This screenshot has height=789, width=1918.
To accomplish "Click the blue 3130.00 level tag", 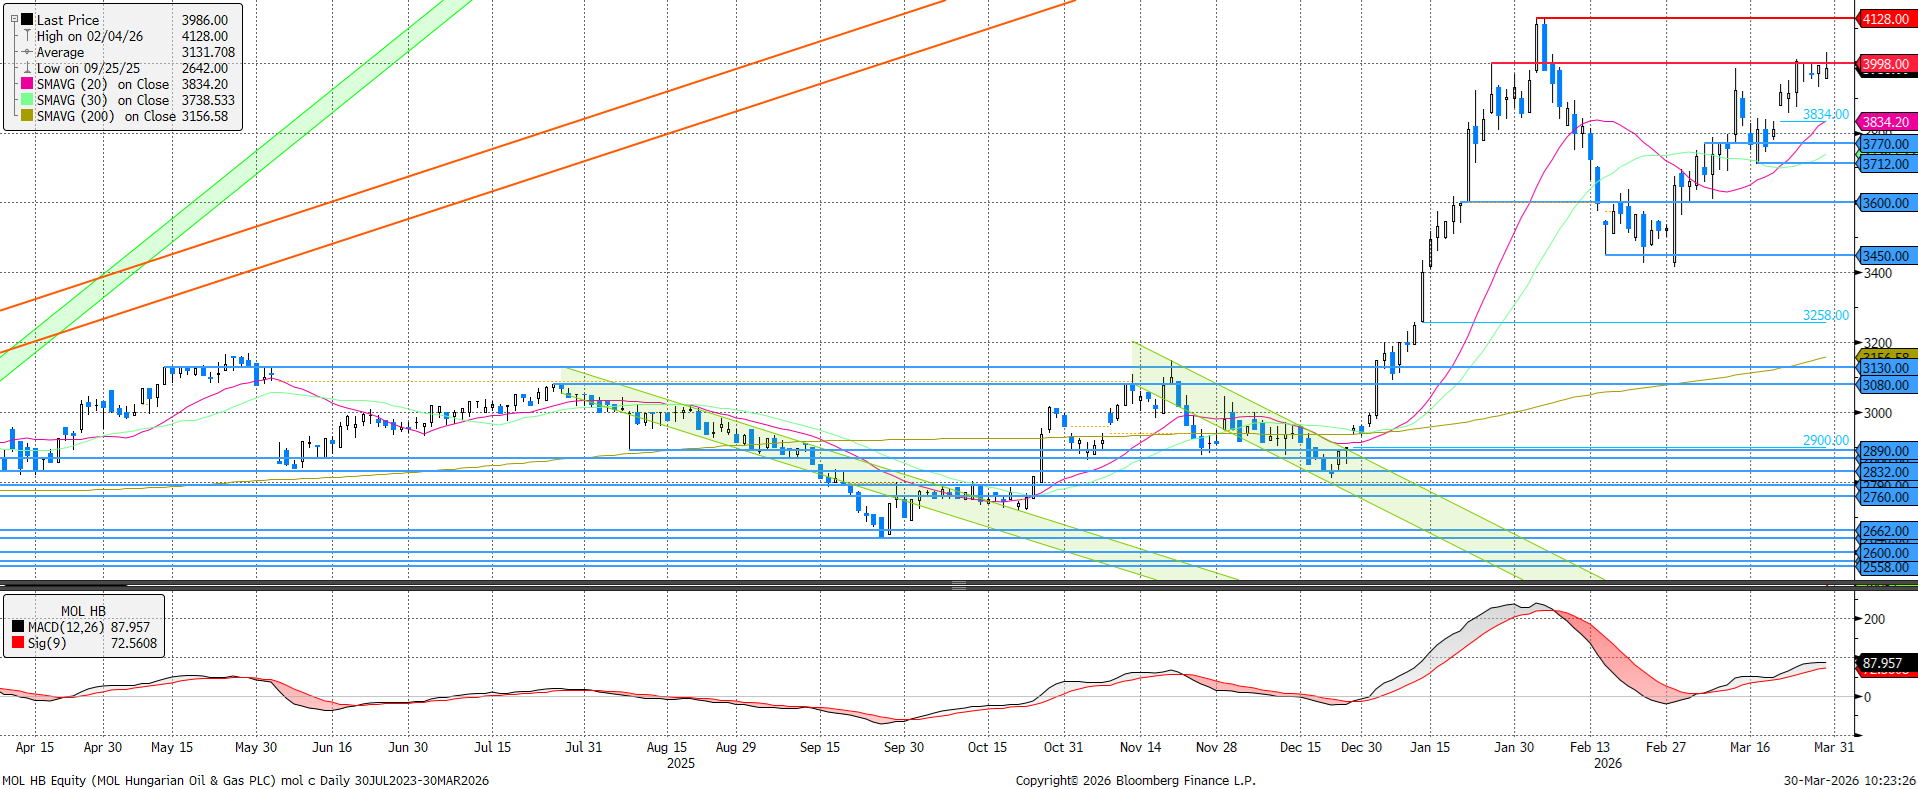I will coord(1885,369).
